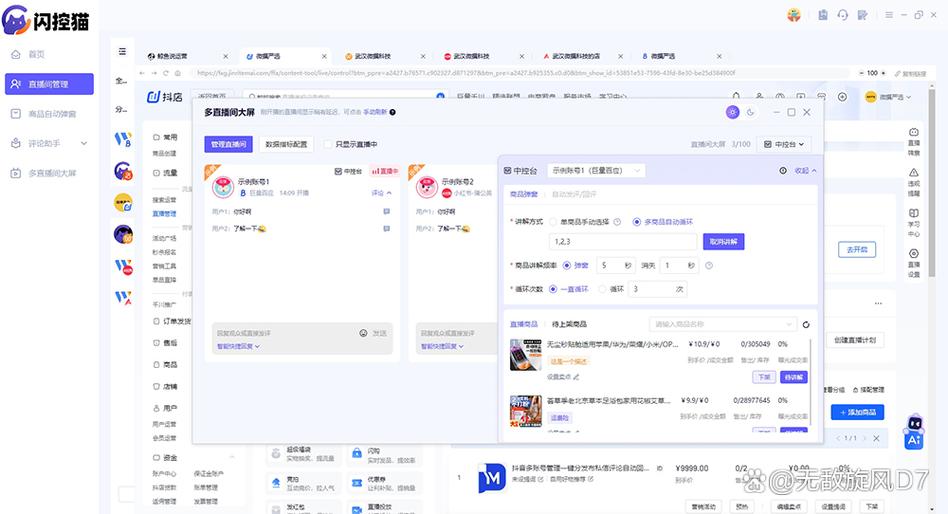
Task: Click the browser back arrow
Action: pyautogui.click(x=141, y=73)
